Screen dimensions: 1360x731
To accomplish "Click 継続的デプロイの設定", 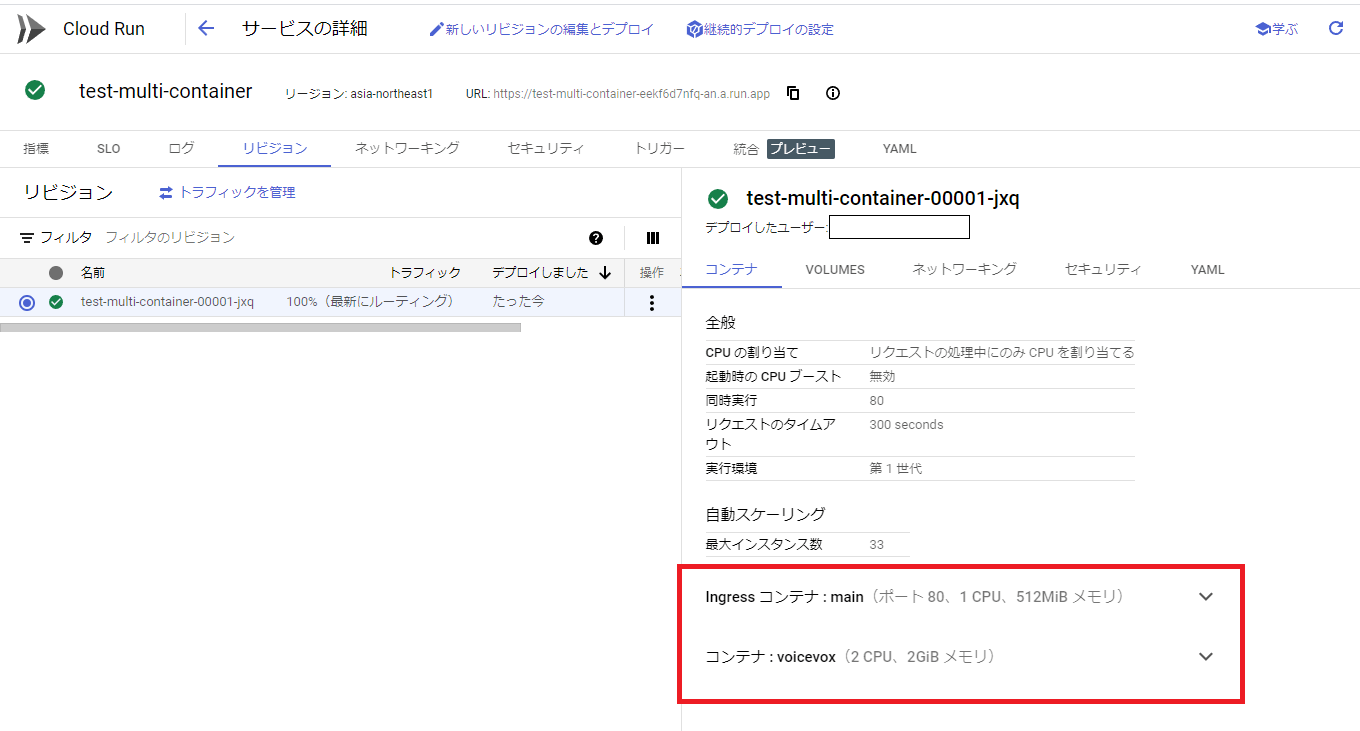I will point(760,29).
